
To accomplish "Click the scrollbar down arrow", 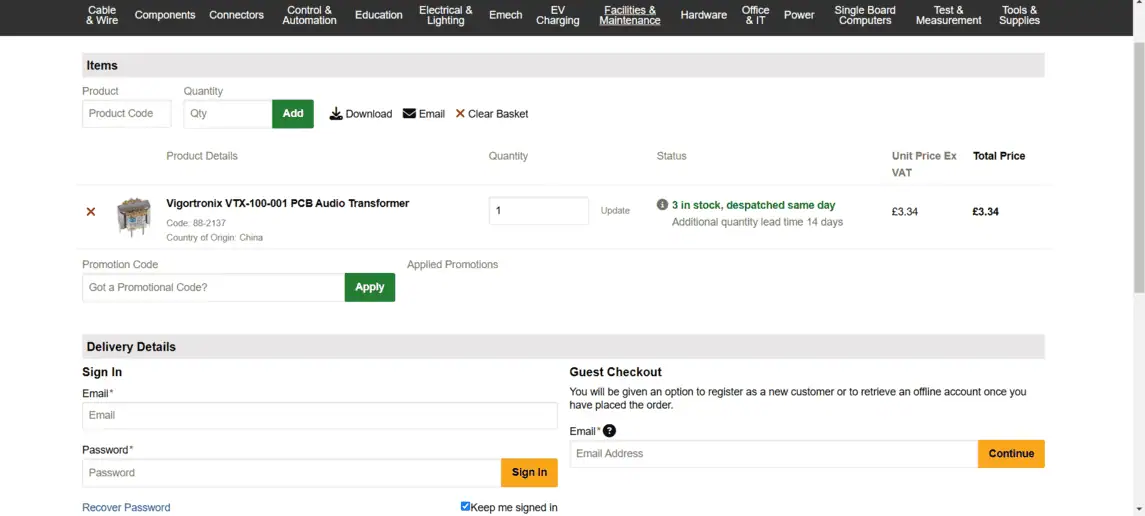I will pos(1138,509).
